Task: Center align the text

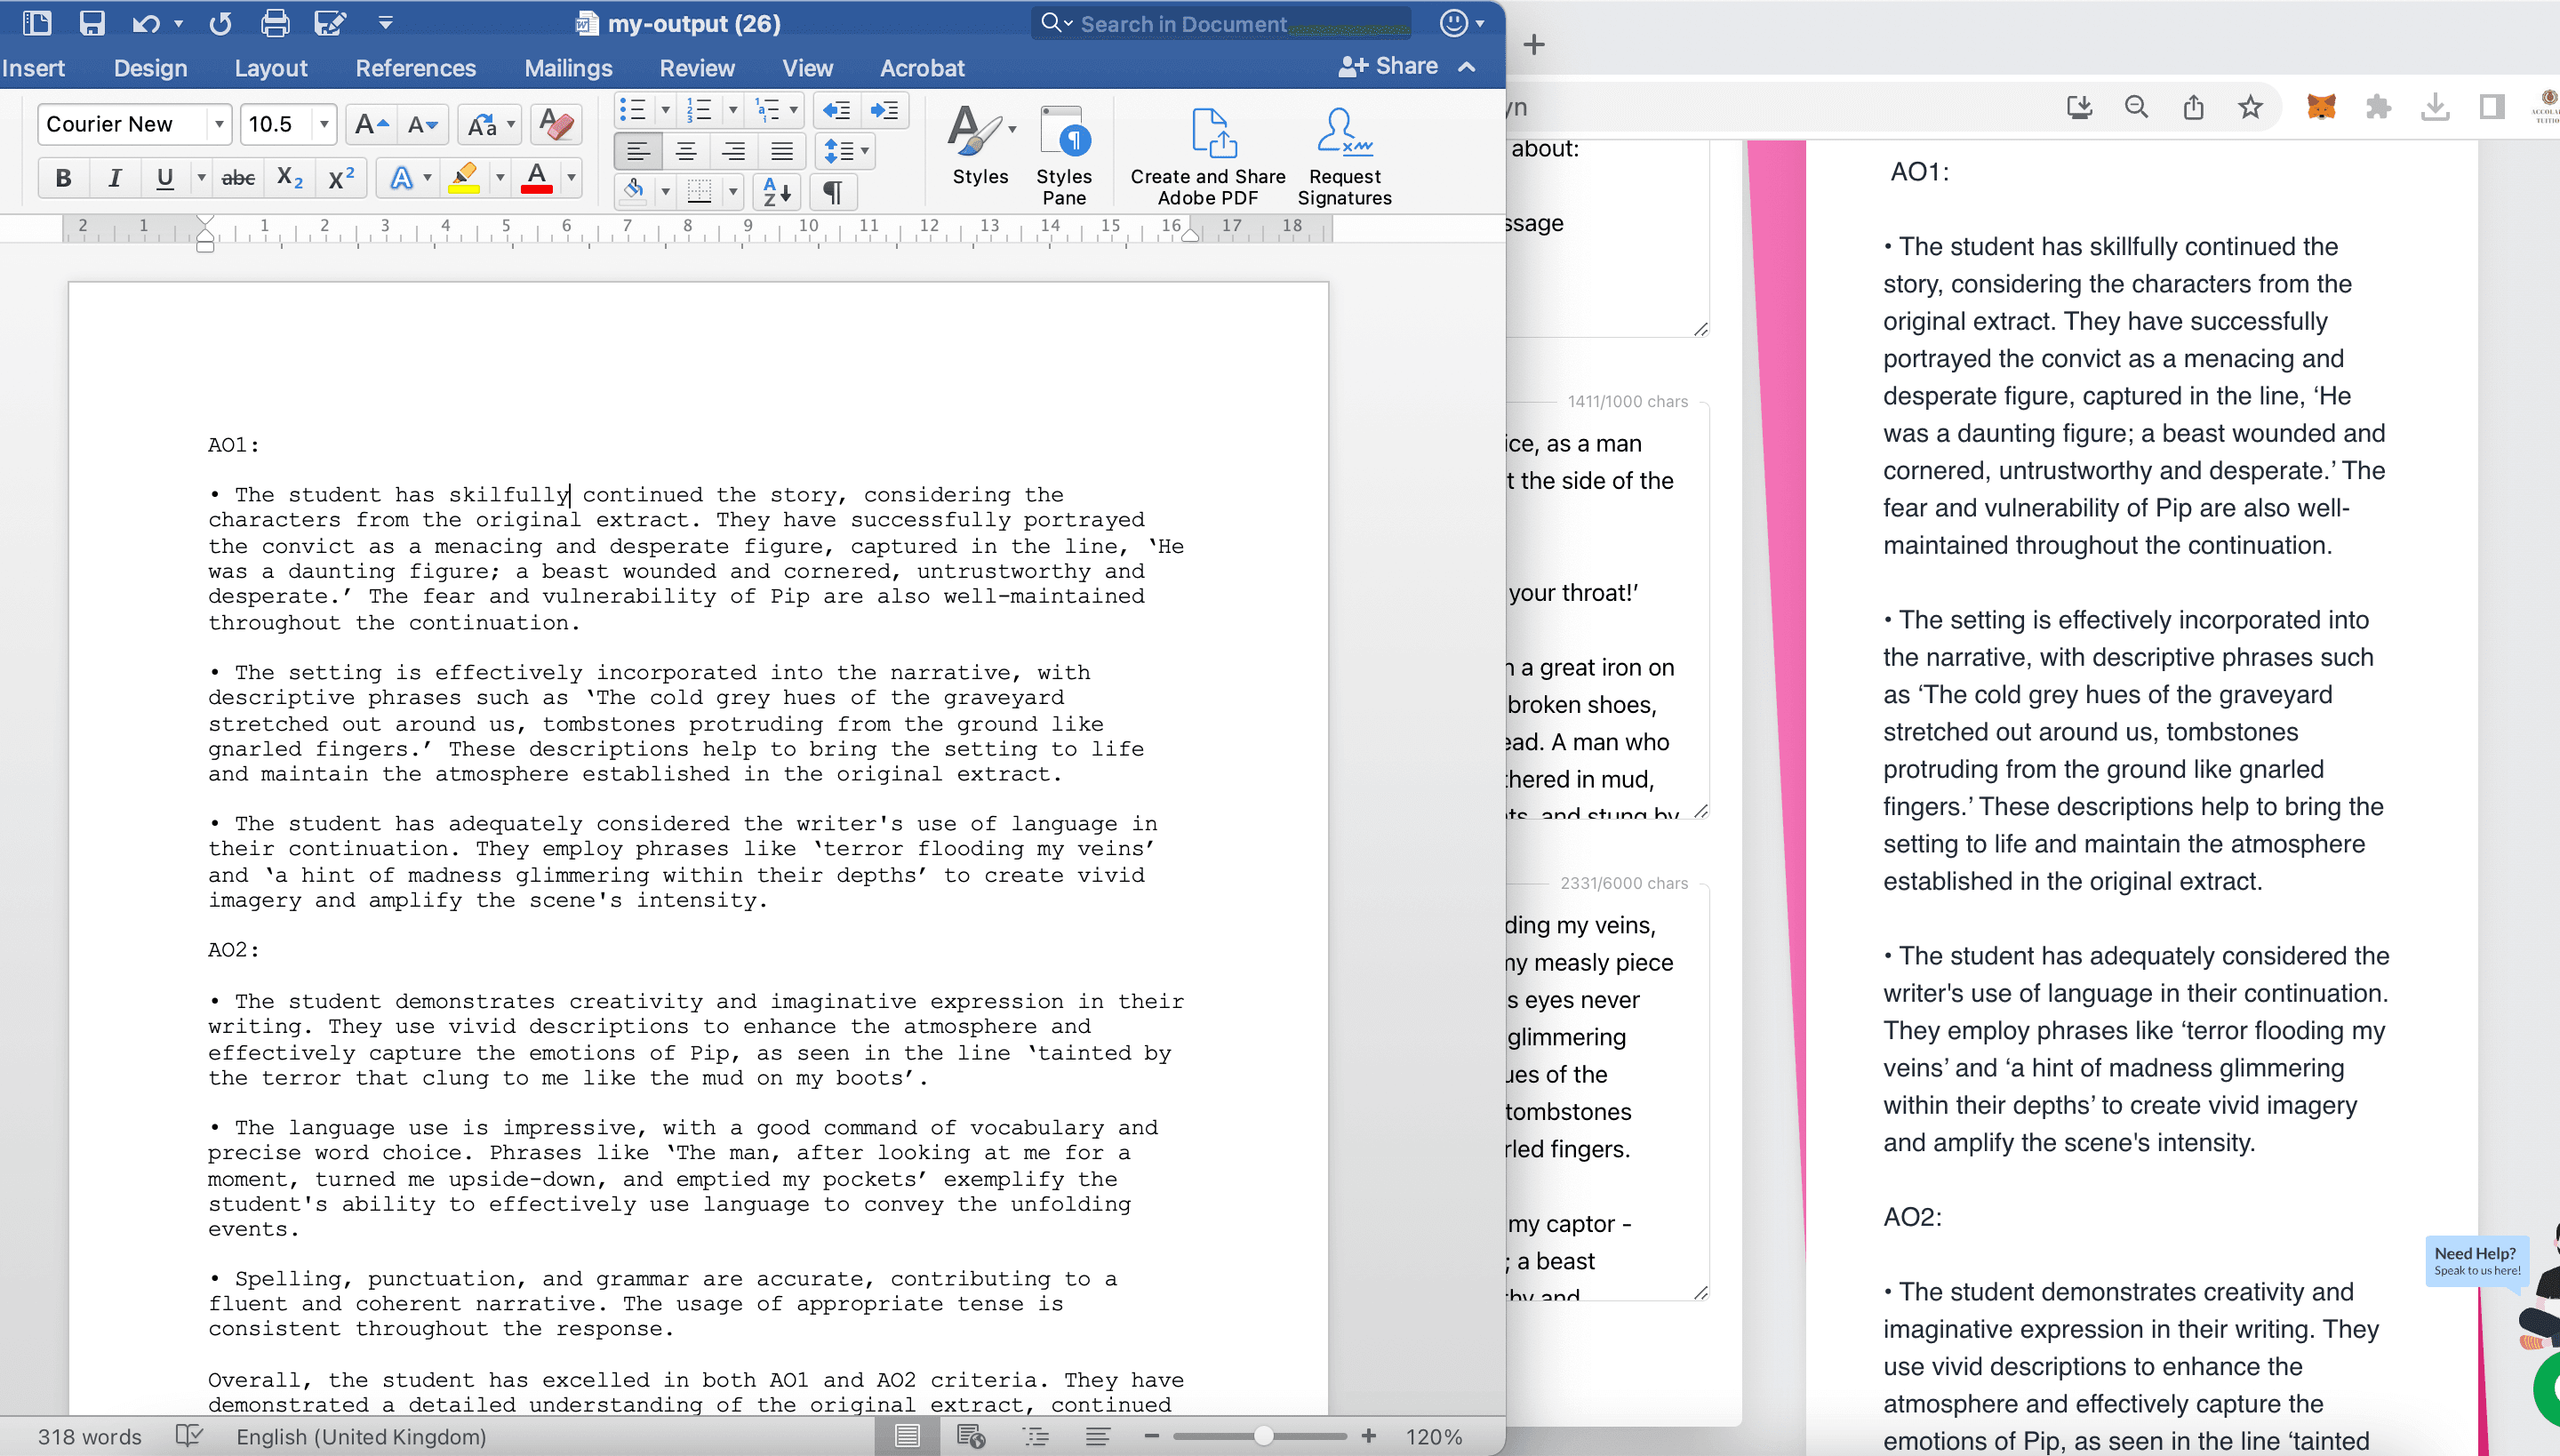Action: (x=686, y=151)
